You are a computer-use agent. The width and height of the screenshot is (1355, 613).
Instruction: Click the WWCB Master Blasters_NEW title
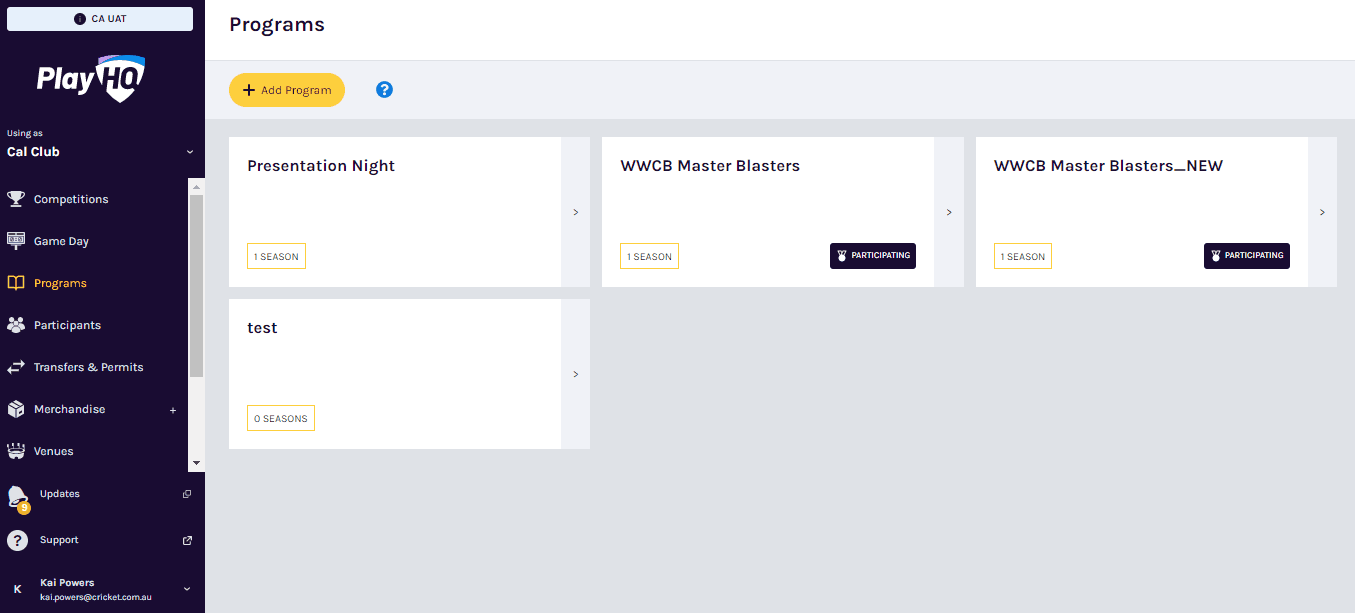point(1108,166)
